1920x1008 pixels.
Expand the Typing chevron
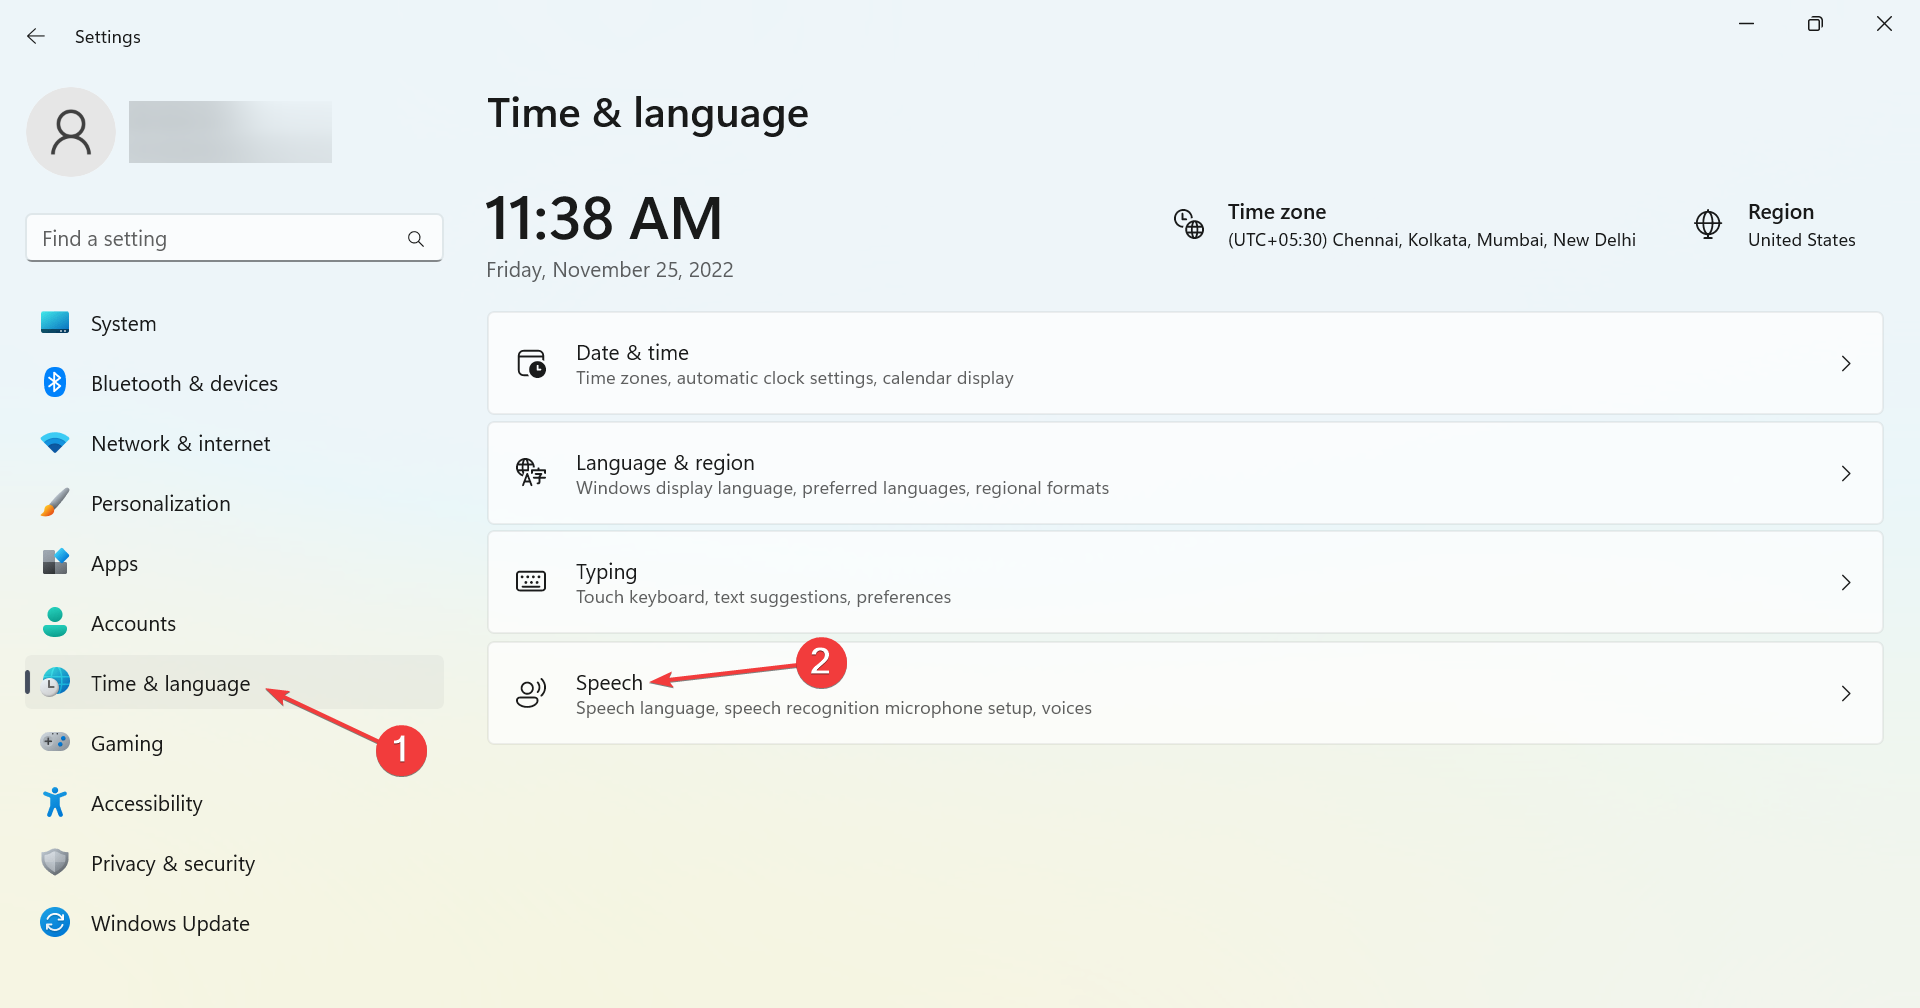tap(1846, 582)
